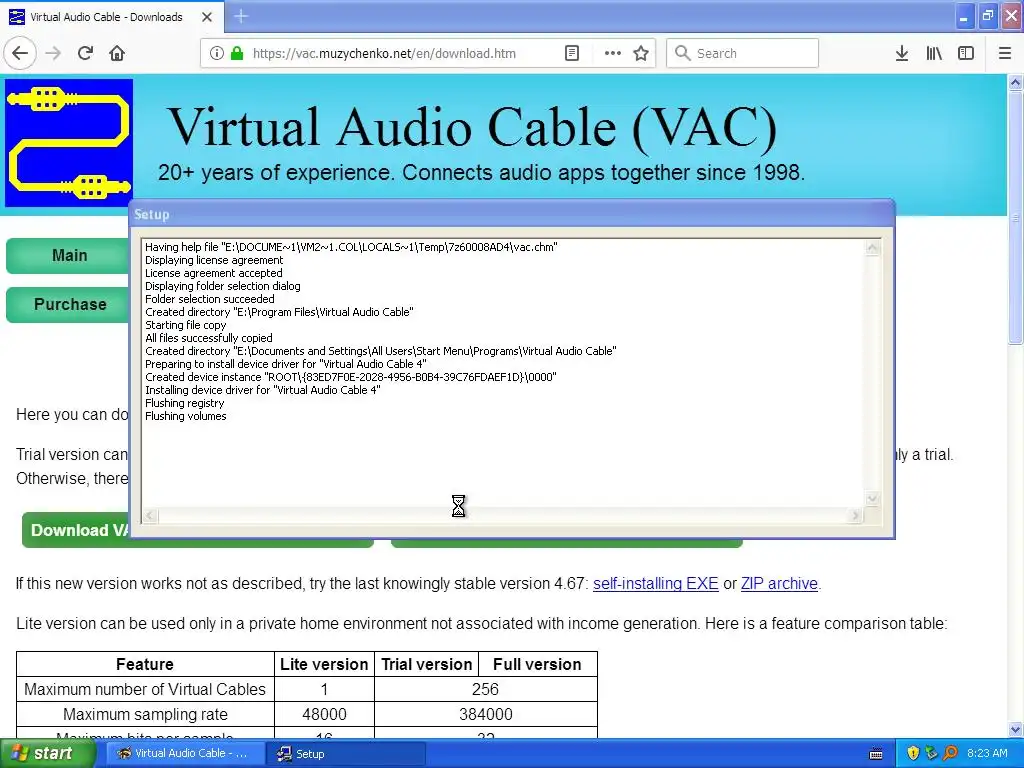Screen dimensions: 1024x768
Task: Click the Setup dialog title bar
Action: (x=512, y=214)
